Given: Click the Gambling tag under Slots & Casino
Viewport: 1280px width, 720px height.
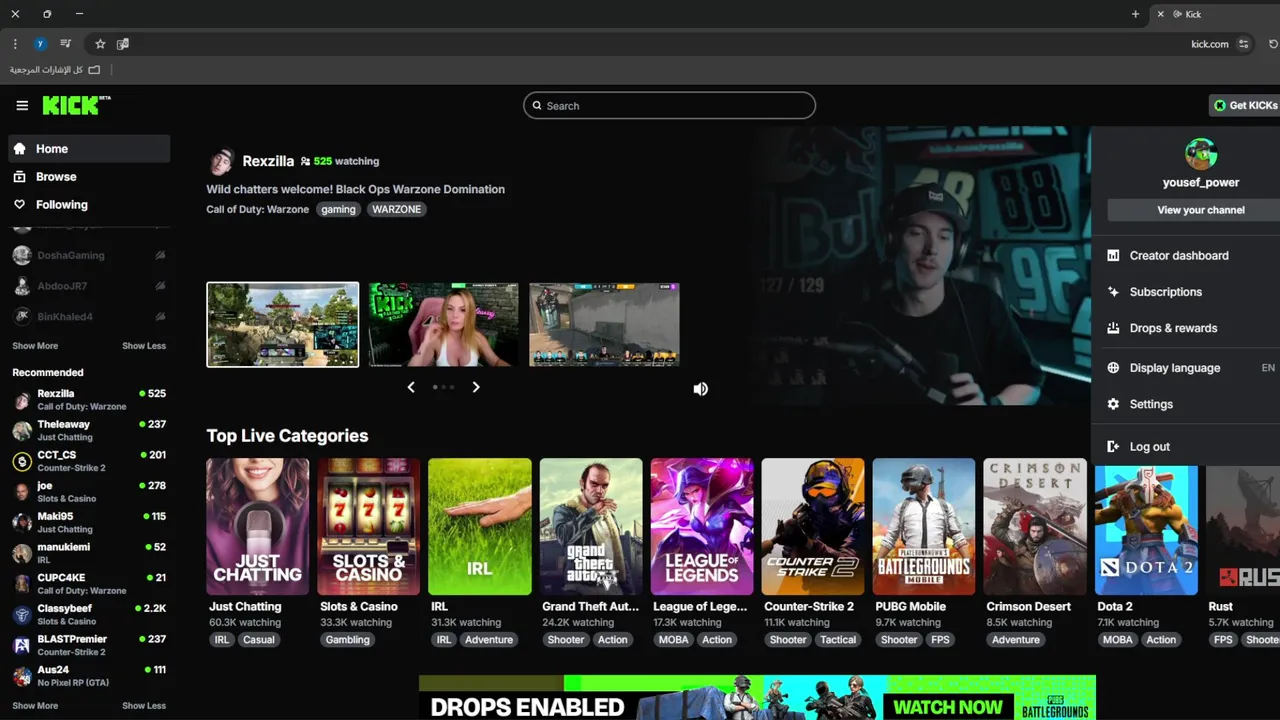Looking at the screenshot, I should click(x=347, y=640).
